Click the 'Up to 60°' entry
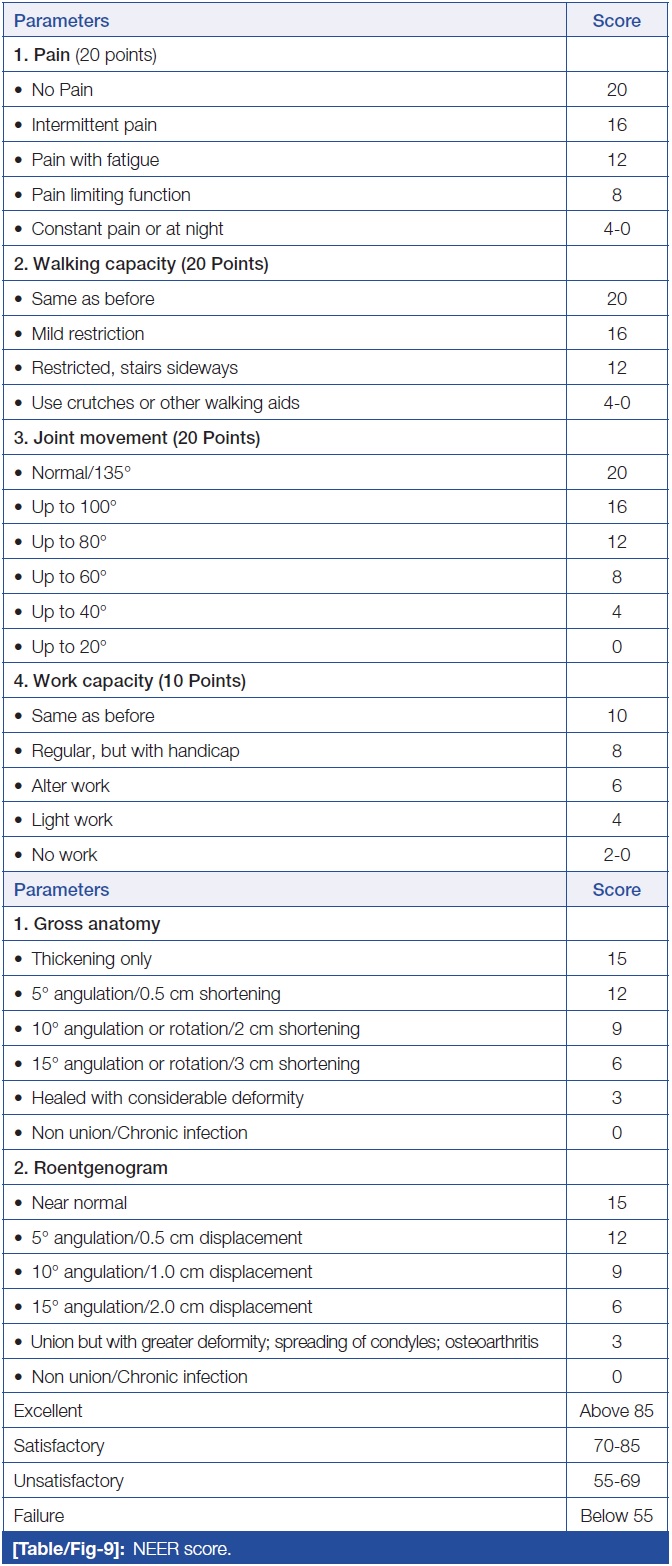 tap(68, 577)
